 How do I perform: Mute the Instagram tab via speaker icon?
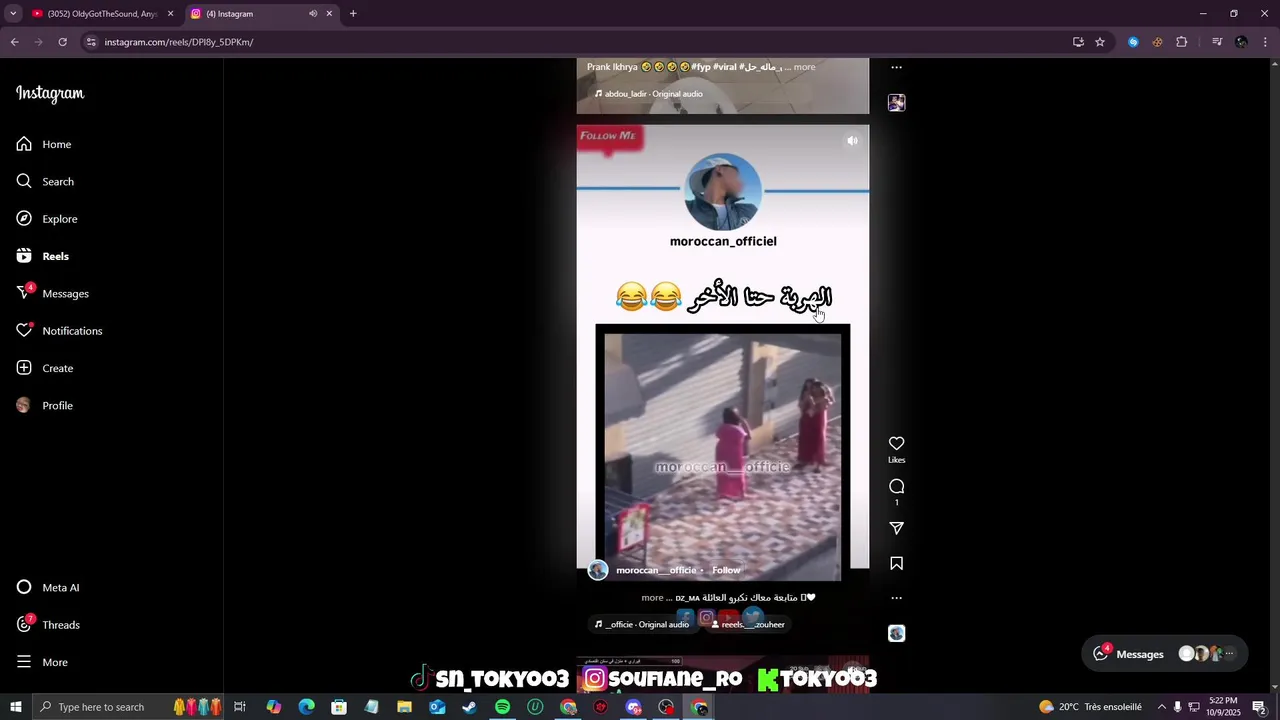(x=313, y=14)
